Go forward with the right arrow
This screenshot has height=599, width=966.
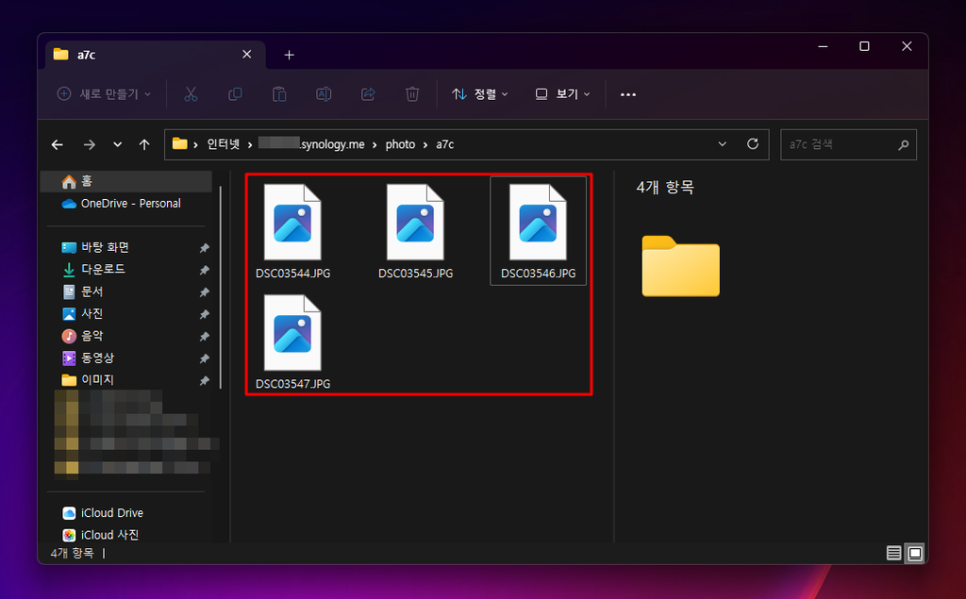coord(89,145)
